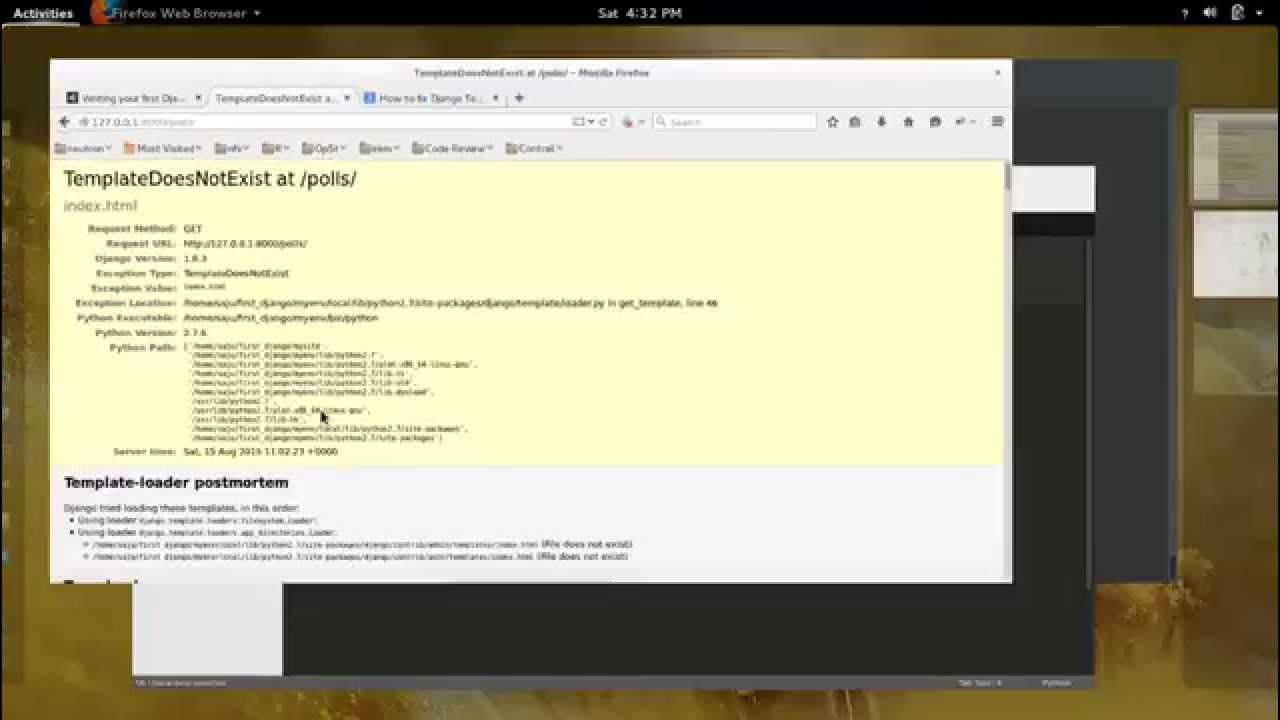Select the top workspace thumbnail

[x=1234, y=157]
